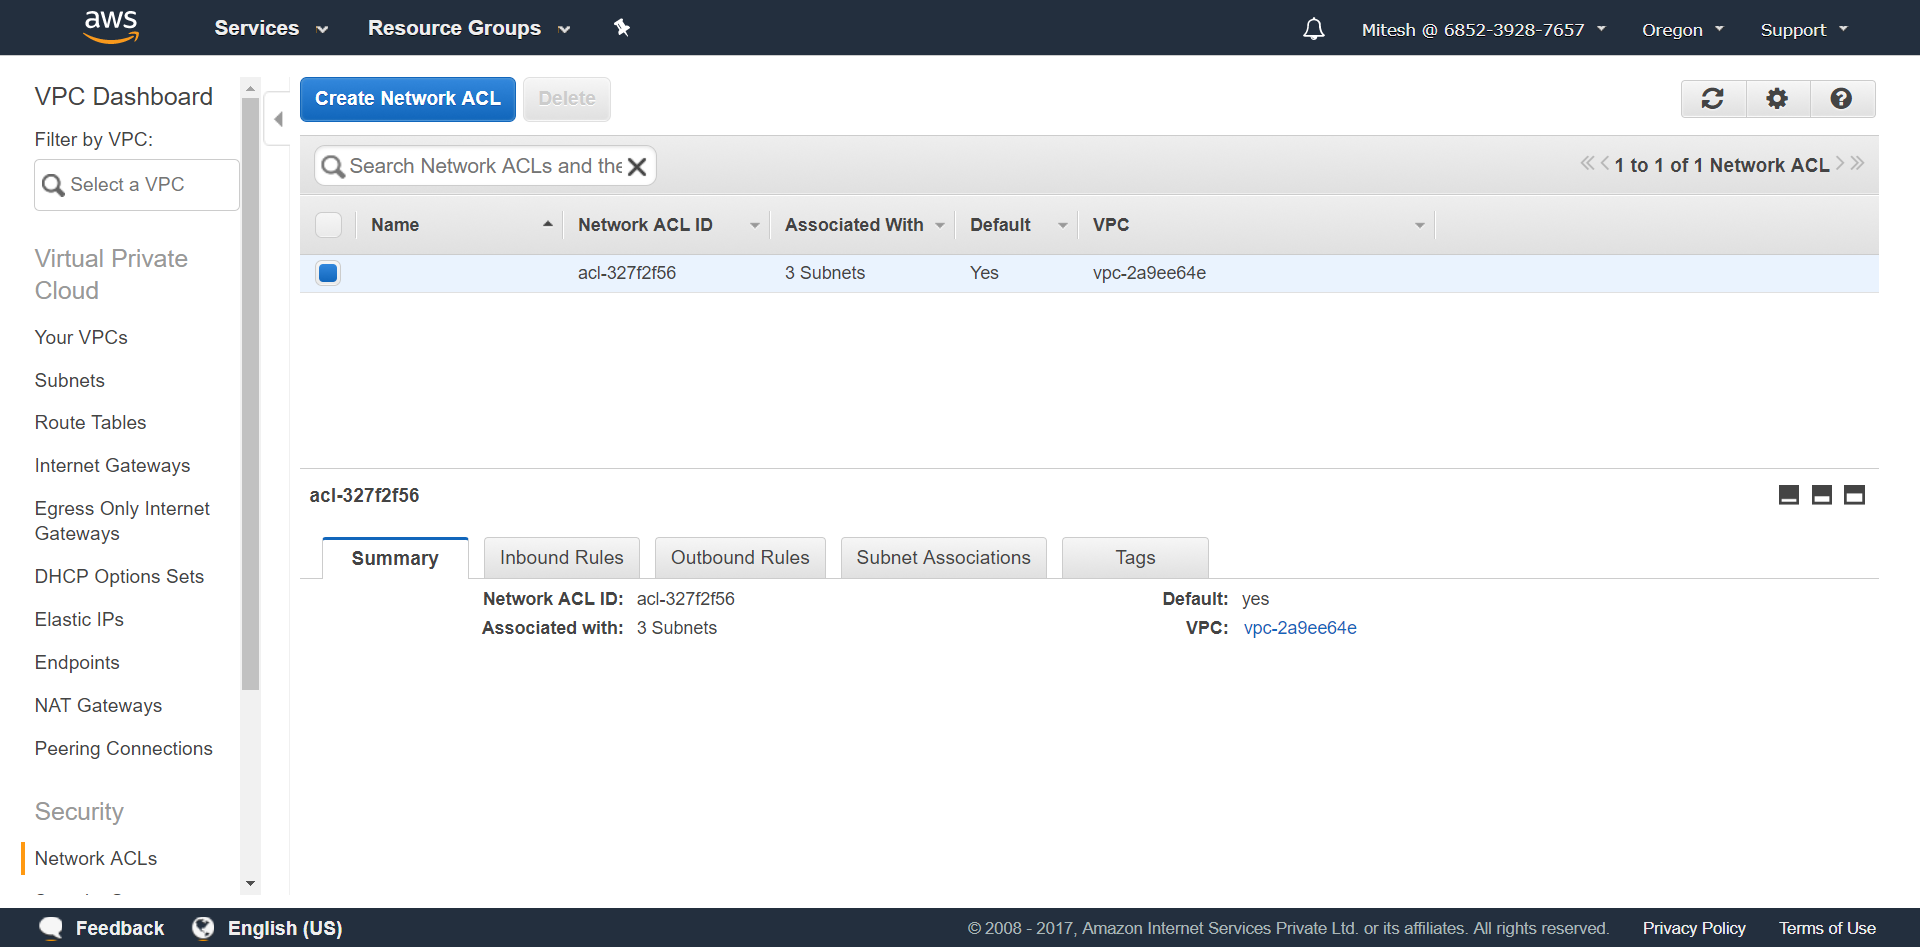Sort by the Name column

[x=461, y=225]
